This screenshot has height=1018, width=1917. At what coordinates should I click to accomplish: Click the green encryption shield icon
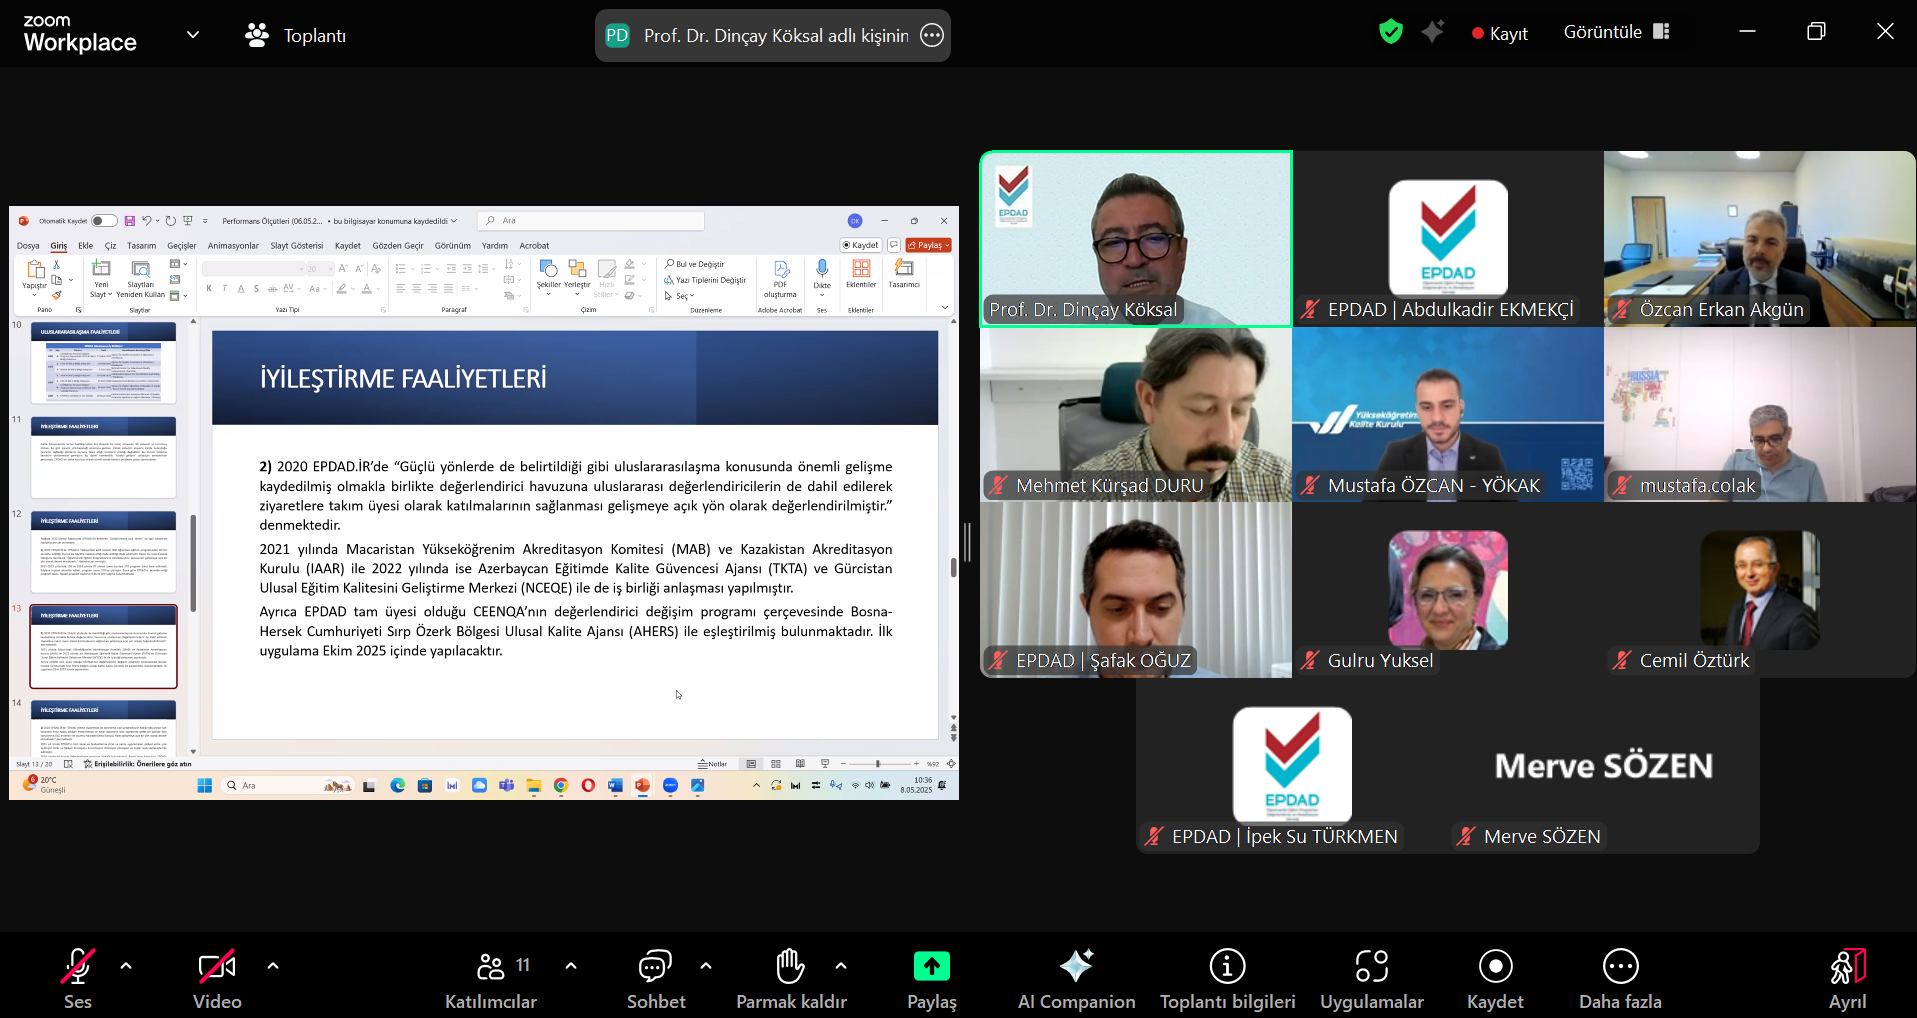[1390, 32]
